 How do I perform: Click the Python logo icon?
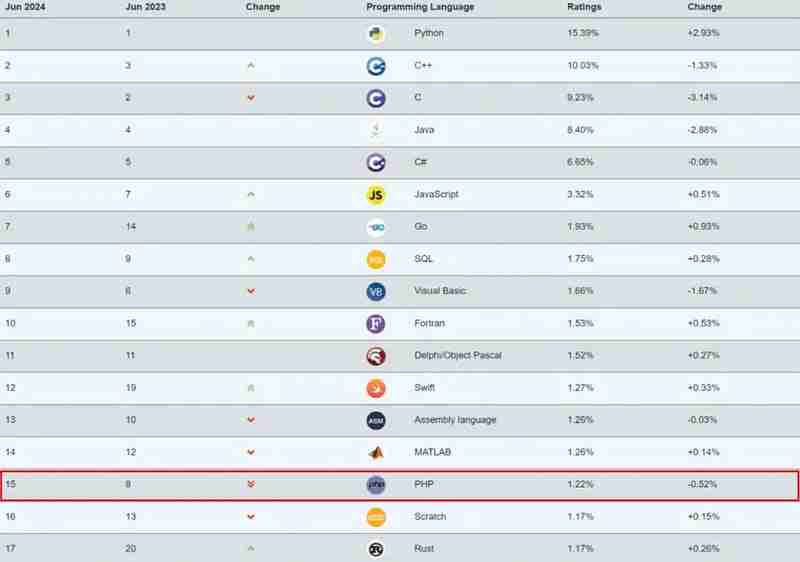376,34
